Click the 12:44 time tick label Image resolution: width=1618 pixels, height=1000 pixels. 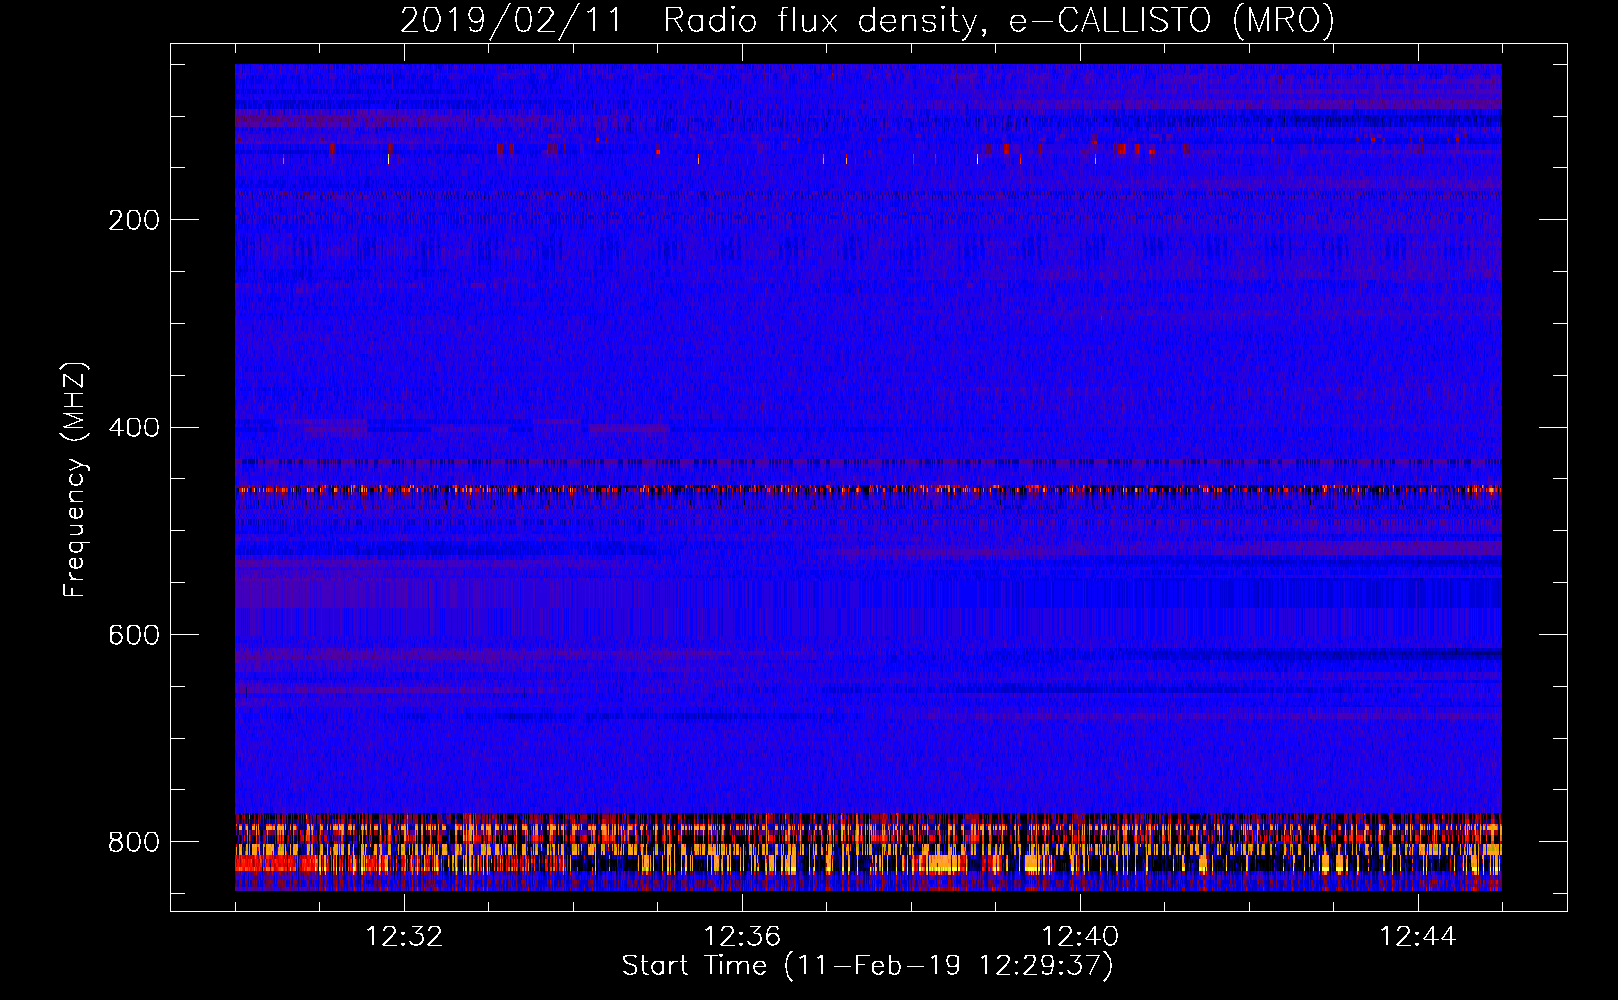[x=1418, y=937]
